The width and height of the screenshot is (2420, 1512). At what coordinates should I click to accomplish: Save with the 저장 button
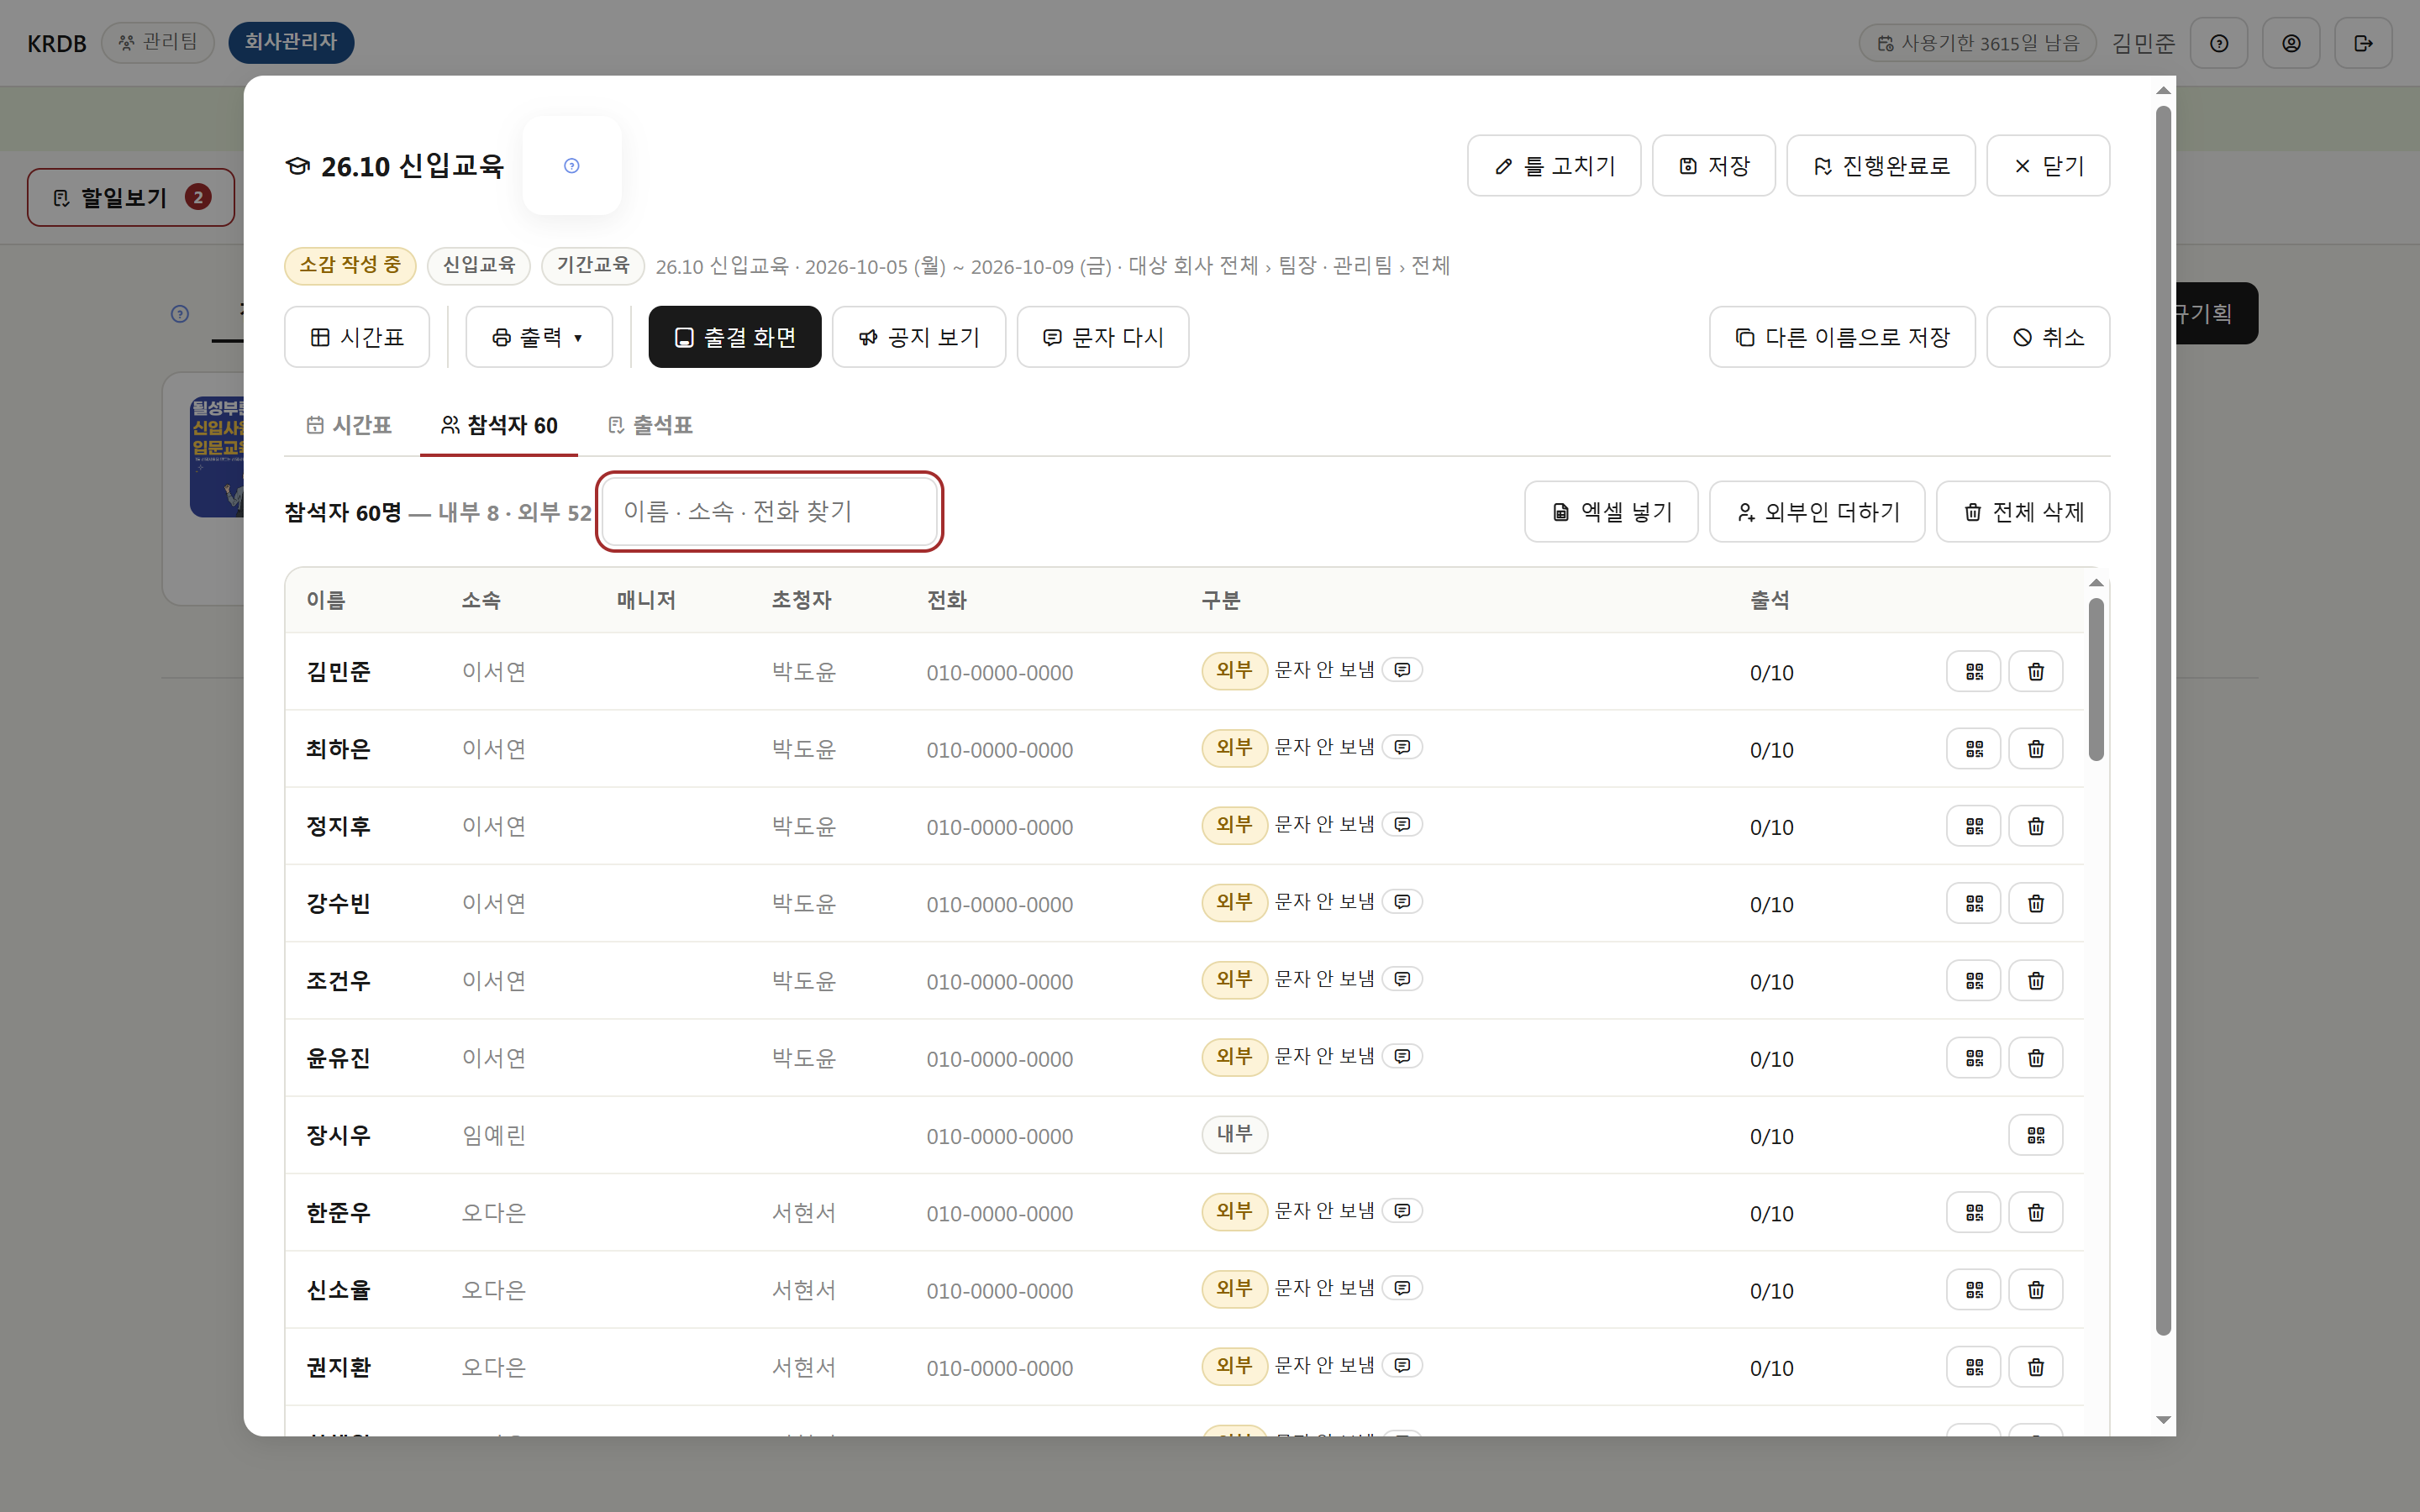[x=1713, y=166]
